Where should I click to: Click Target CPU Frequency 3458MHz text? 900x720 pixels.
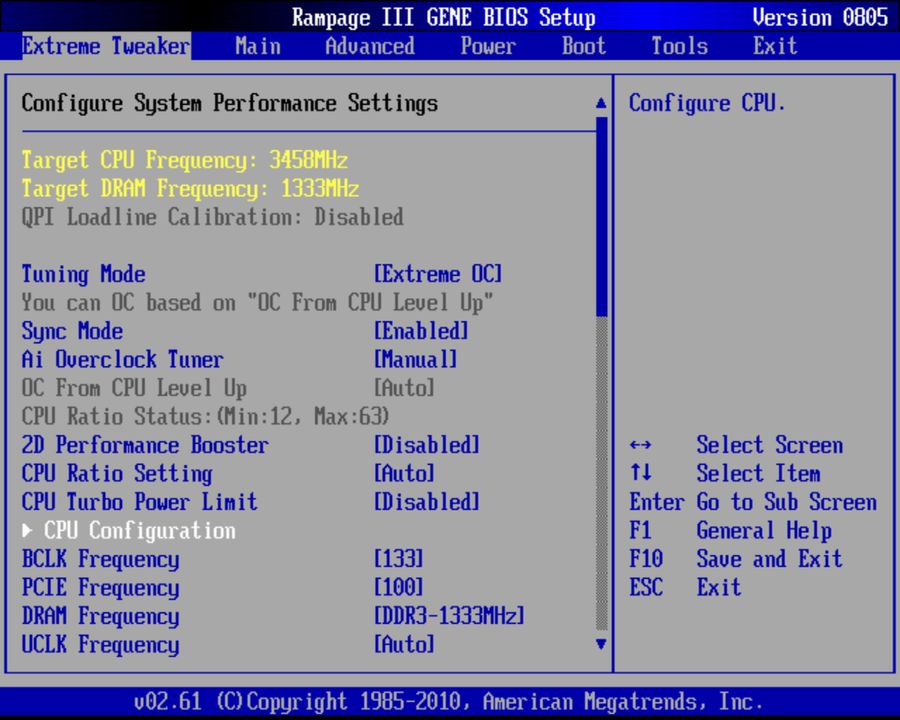point(184,160)
